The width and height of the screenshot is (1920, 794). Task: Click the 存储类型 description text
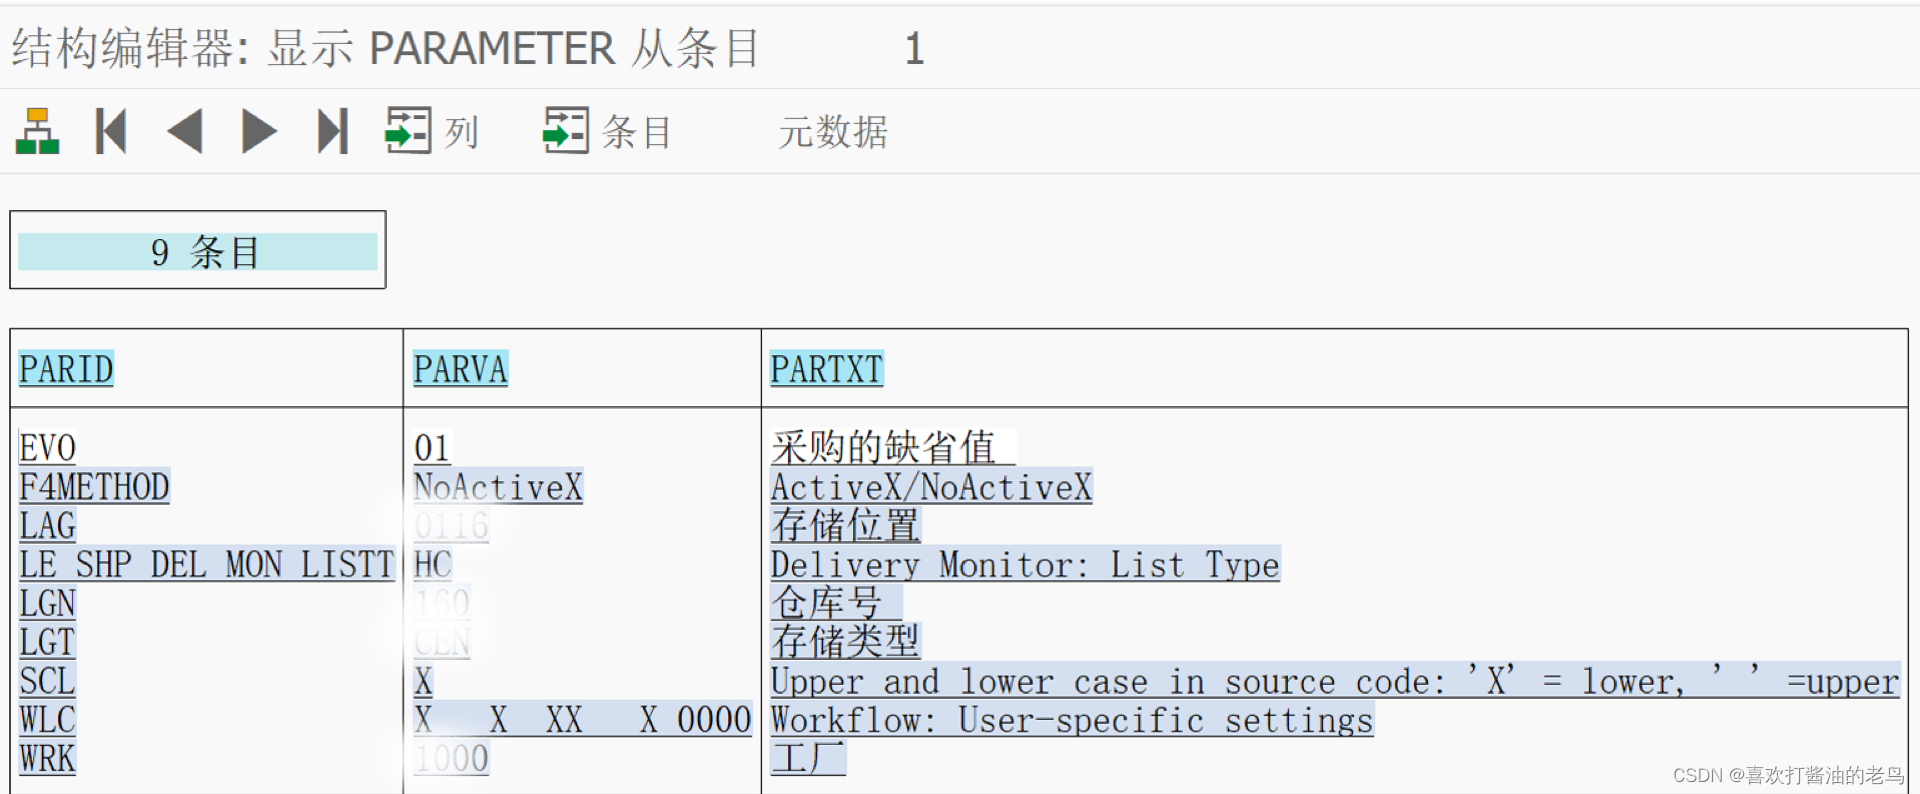[845, 642]
